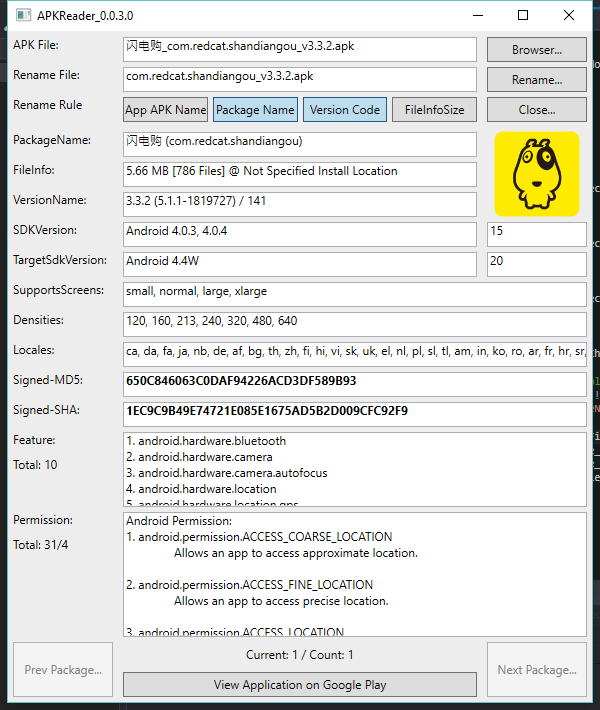Click the Rename File text field
Image resolution: width=600 pixels, height=710 pixels.
(x=299, y=79)
